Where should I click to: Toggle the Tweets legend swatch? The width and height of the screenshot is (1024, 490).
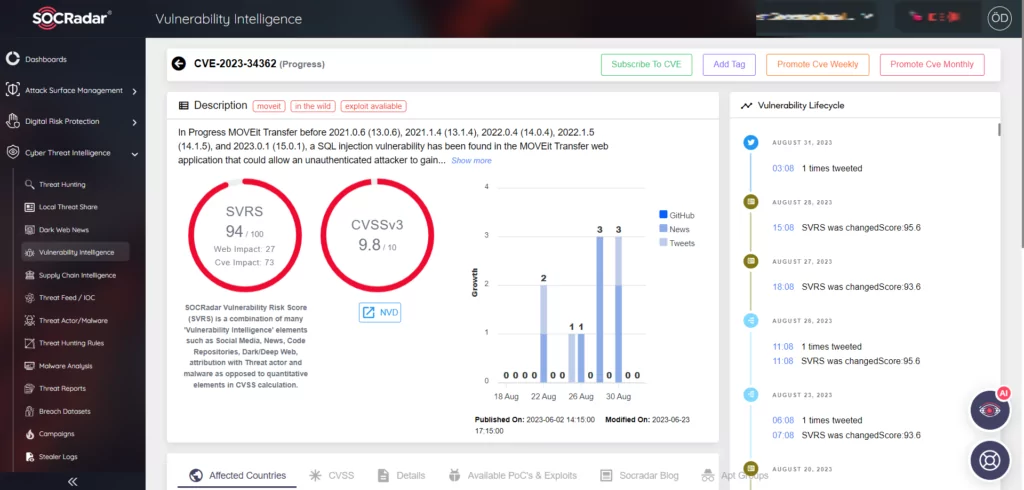(x=664, y=243)
